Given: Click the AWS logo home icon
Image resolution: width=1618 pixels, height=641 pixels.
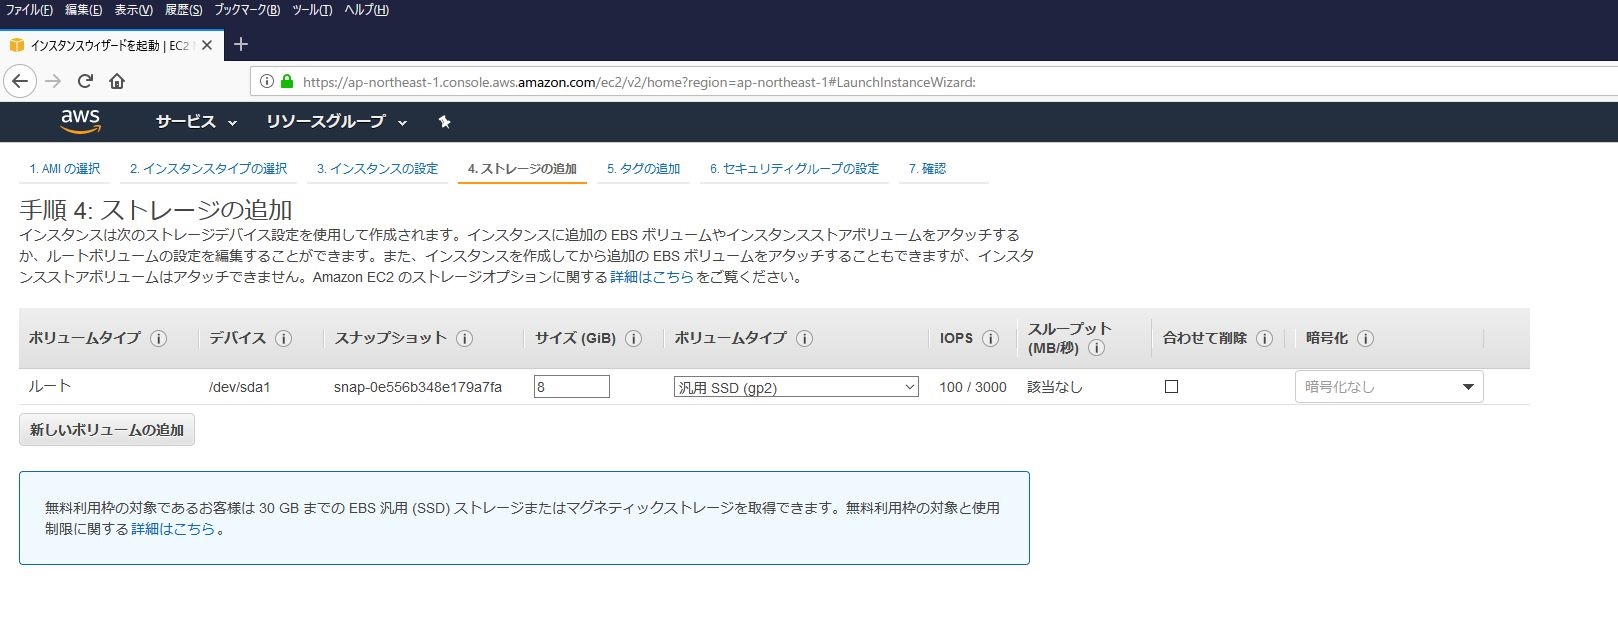Looking at the screenshot, I should [x=80, y=121].
